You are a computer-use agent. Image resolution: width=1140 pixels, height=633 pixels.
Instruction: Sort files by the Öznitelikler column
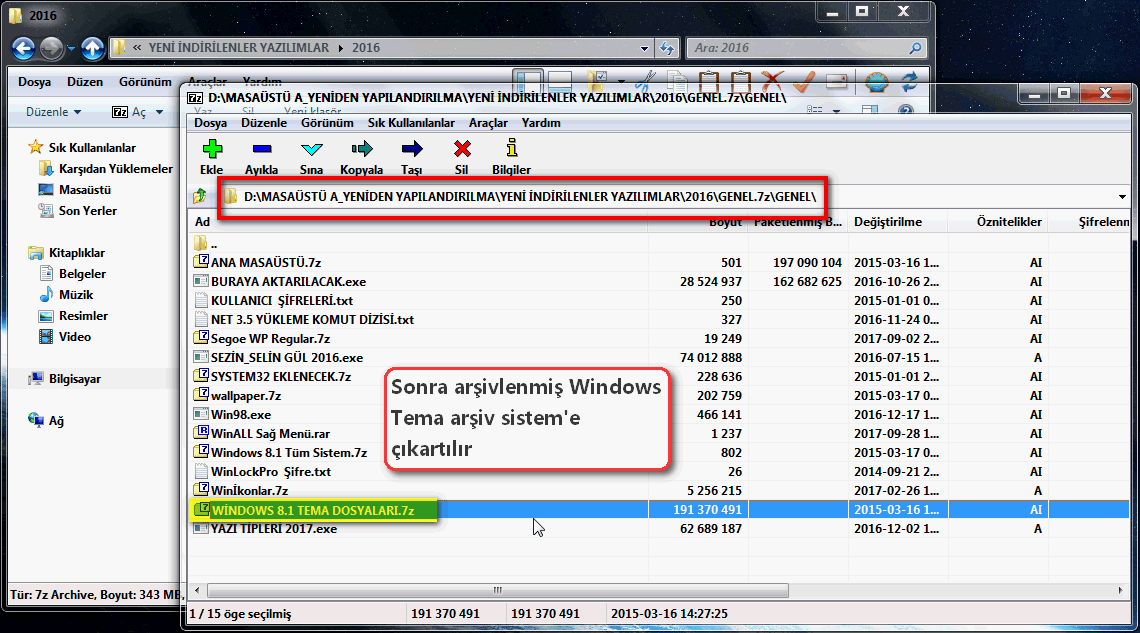pos(998,222)
